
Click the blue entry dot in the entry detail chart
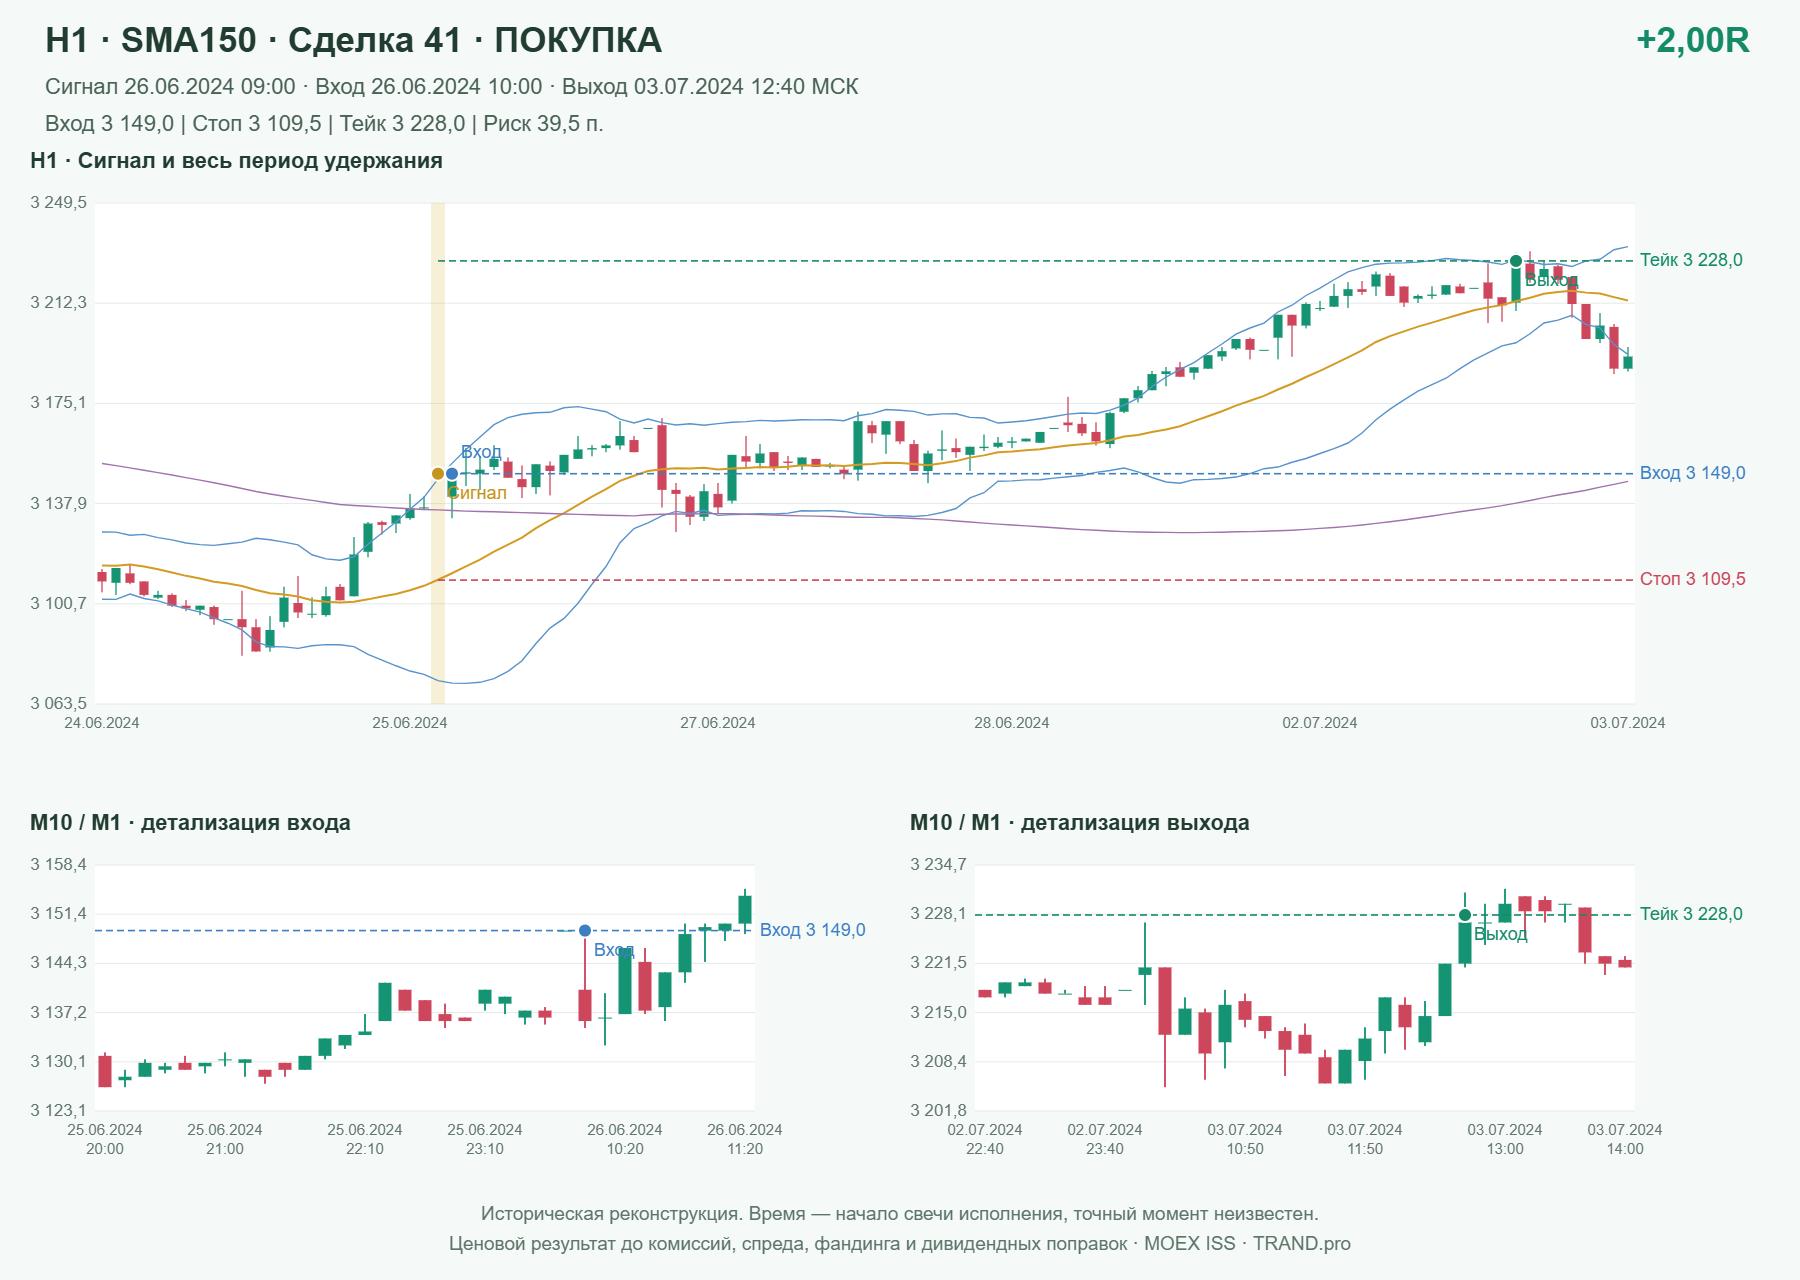[585, 931]
